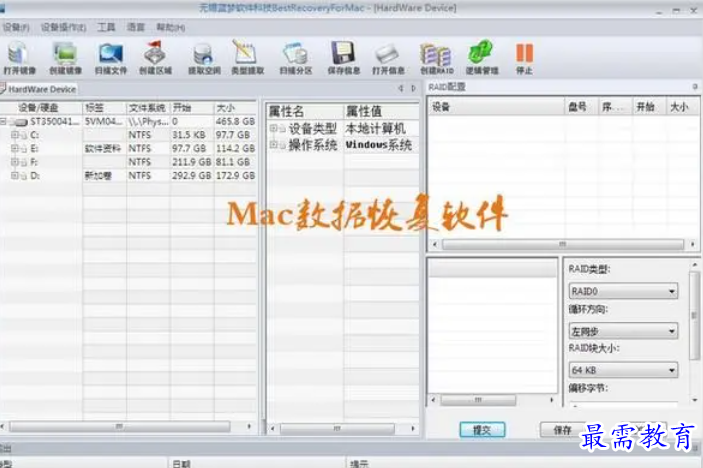Click the 属性名 column header

click(305, 111)
